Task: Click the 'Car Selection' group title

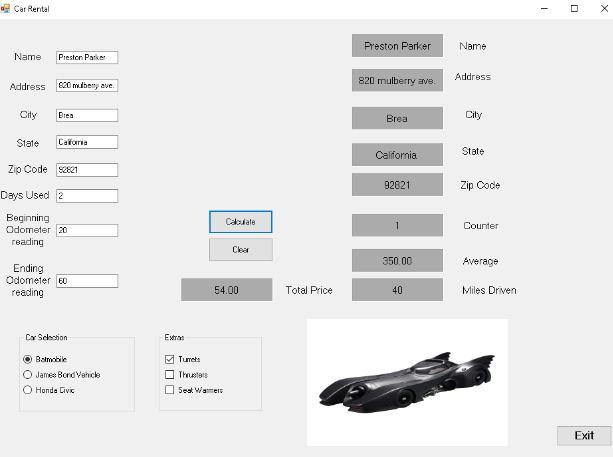Action: point(47,337)
